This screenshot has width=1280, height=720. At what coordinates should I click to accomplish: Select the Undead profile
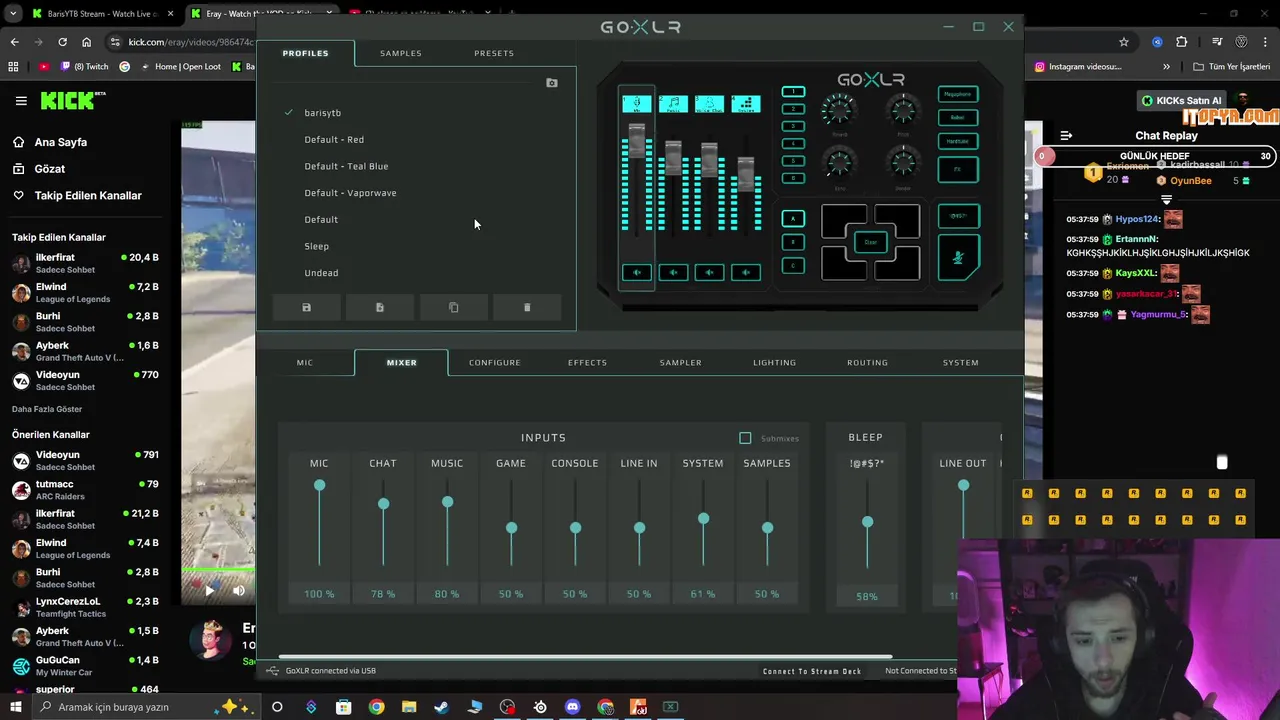click(321, 273)
